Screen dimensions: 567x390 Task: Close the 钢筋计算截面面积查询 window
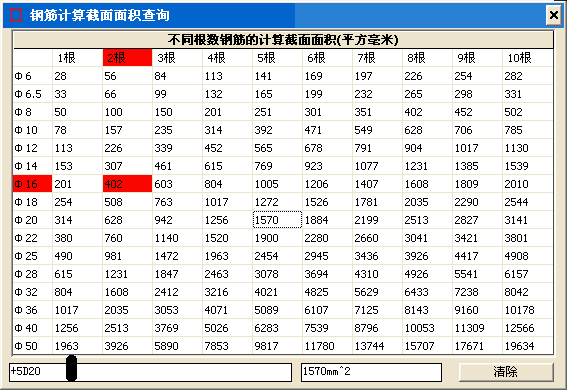554,15
